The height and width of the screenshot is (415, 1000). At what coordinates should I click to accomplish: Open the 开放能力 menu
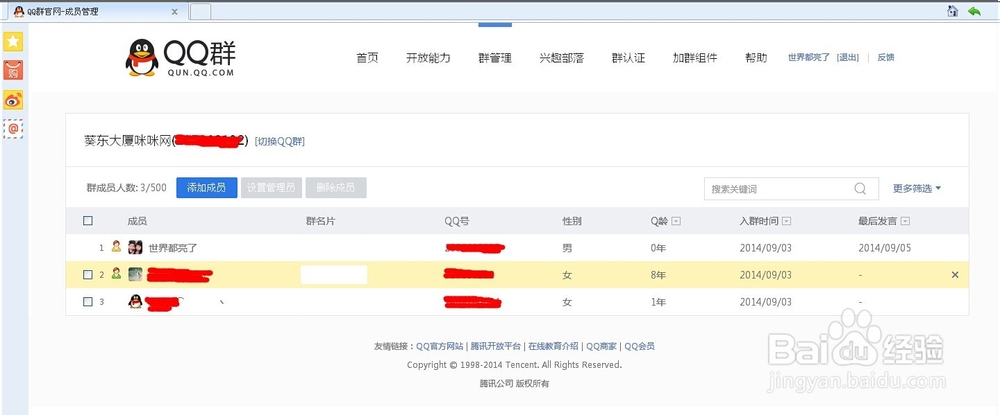coord(428,57)
